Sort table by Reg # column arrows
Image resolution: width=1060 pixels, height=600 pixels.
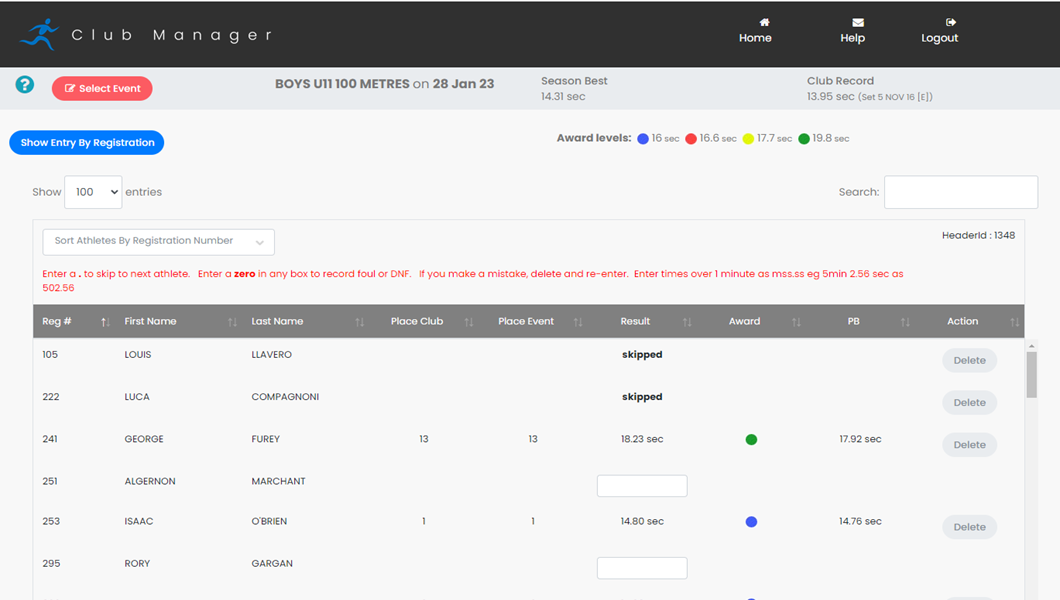[x=105, y=322]
